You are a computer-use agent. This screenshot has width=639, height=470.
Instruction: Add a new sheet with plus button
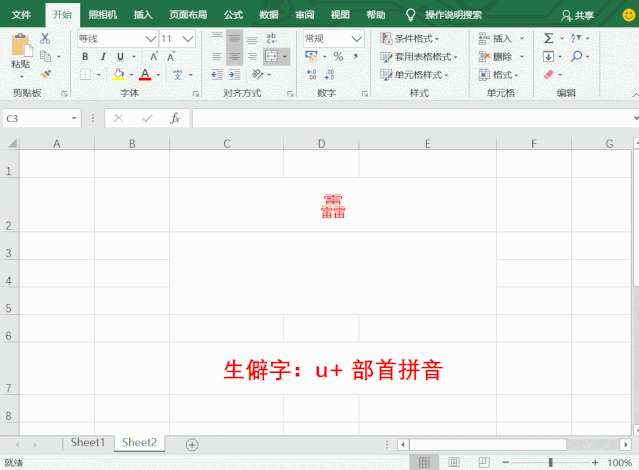click(x=192, y=445)
